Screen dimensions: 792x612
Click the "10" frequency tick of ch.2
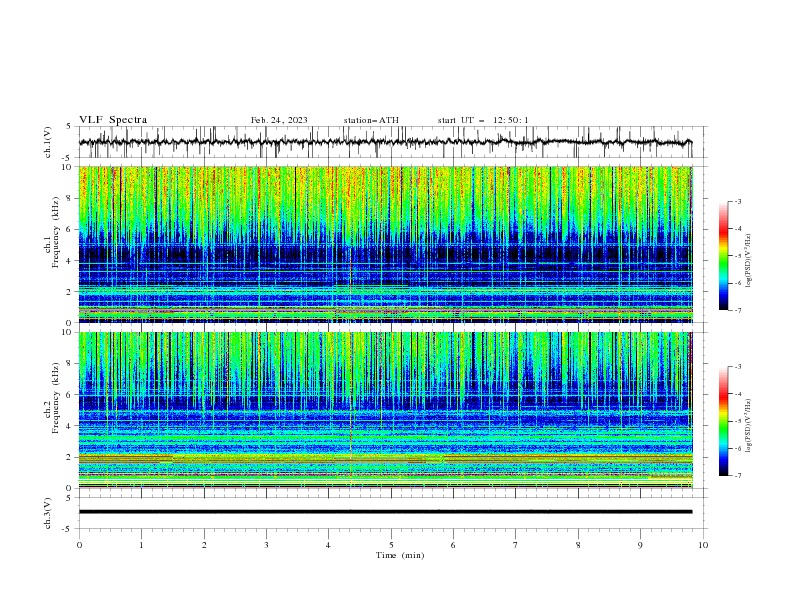[x=69, y=332]
